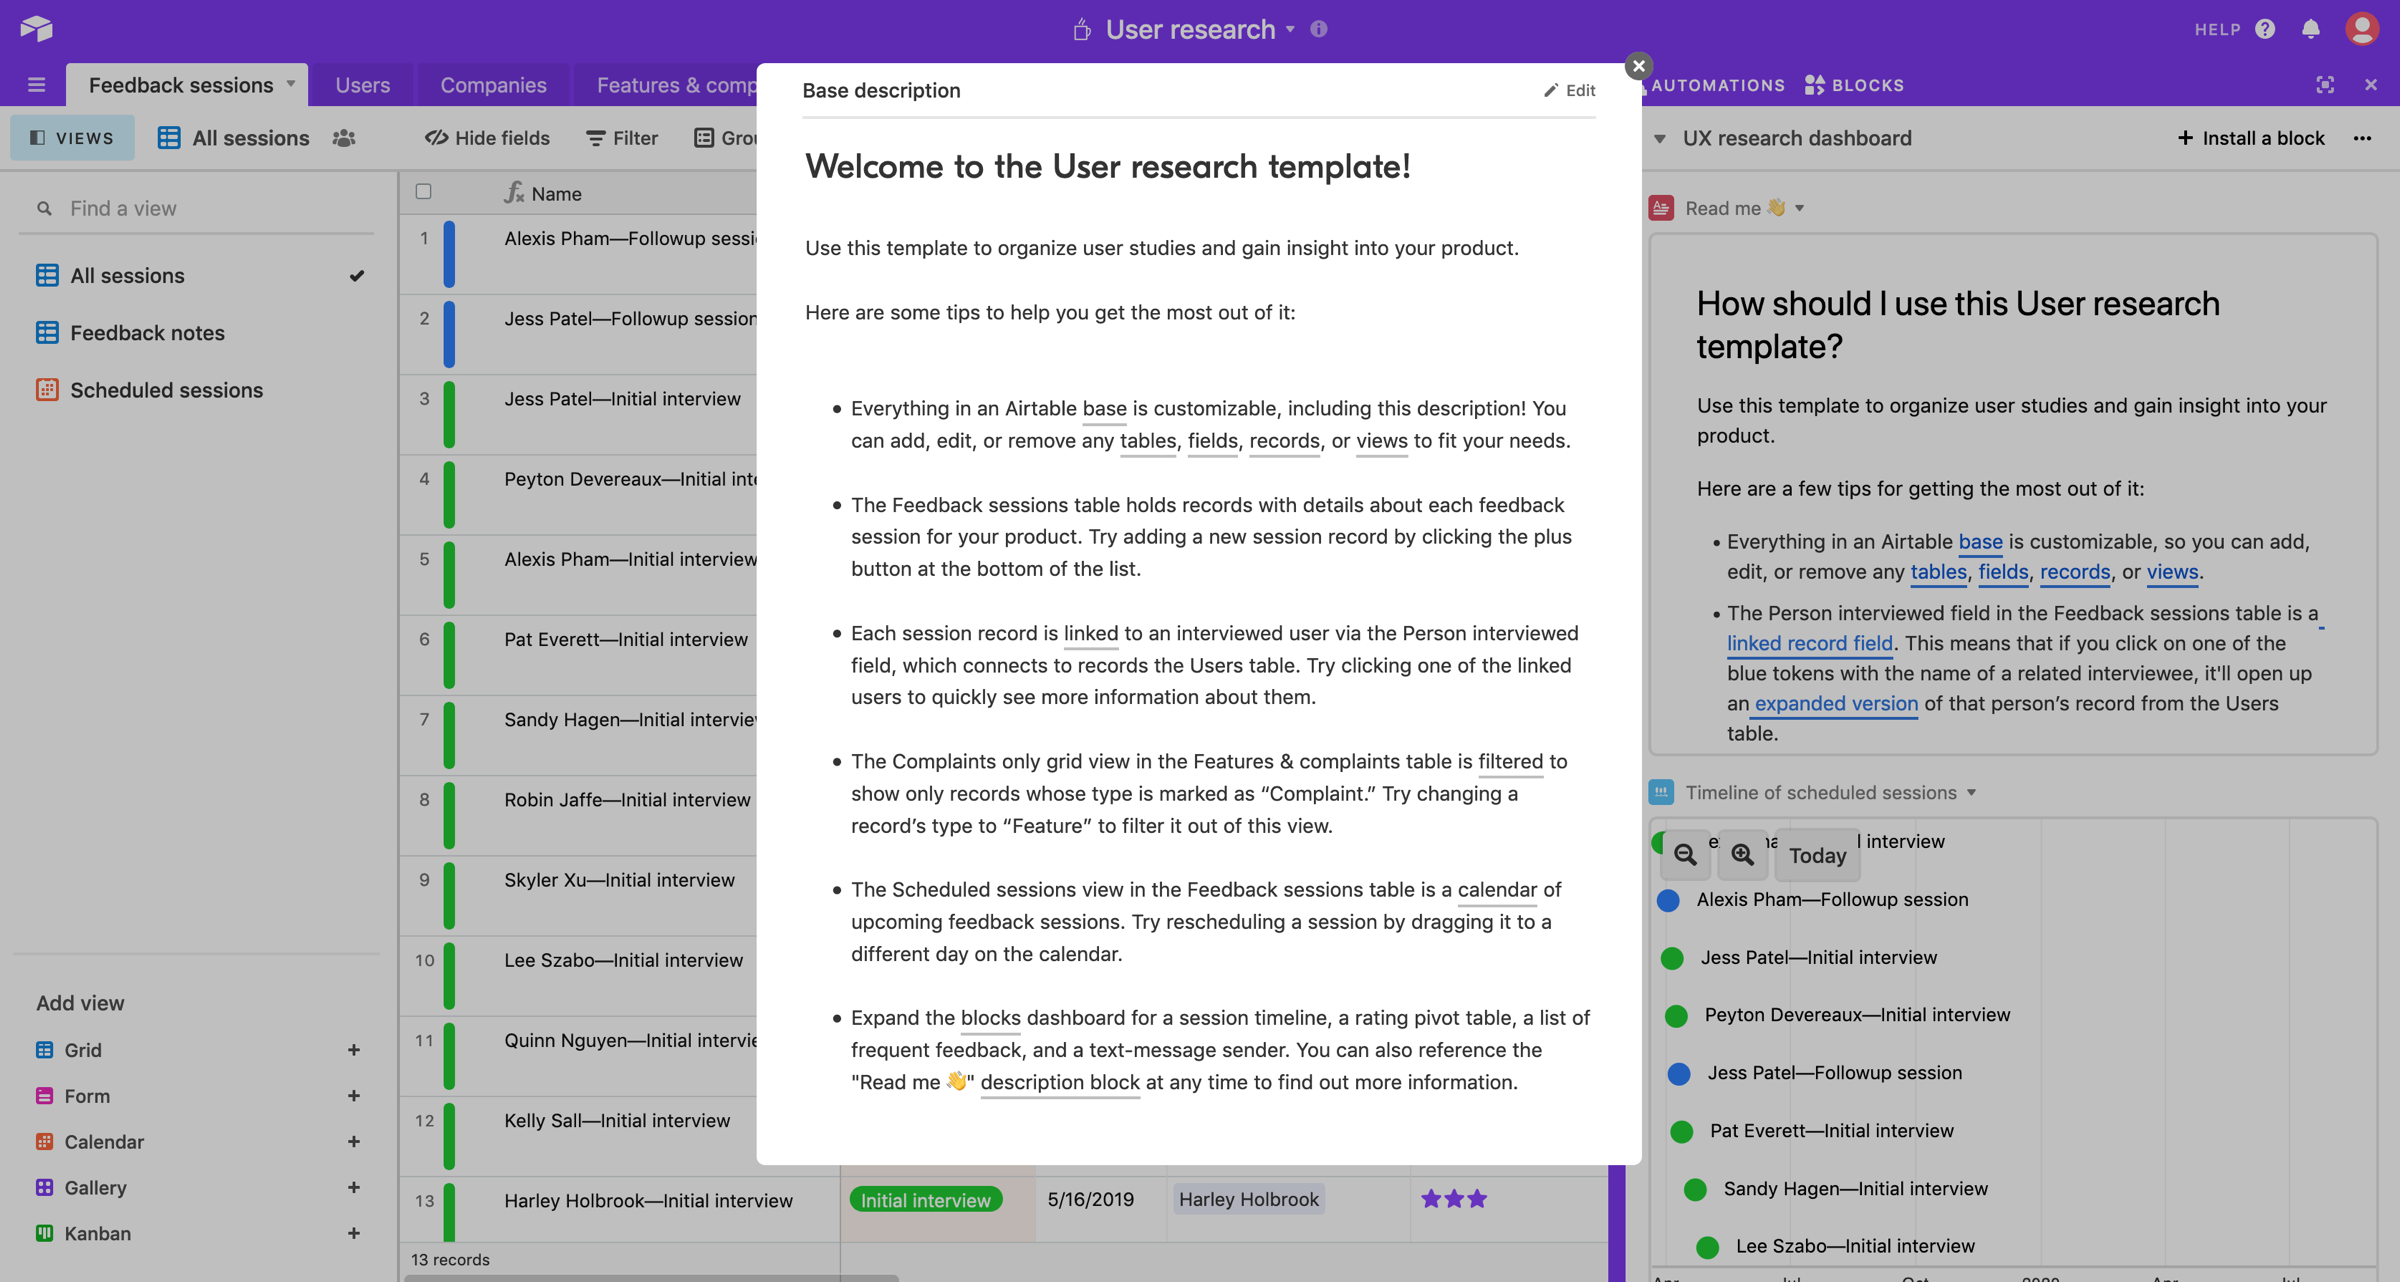2400x1282 pixels.
Task: Switch to the Companies table tab
Action: [x=493, y=85]
